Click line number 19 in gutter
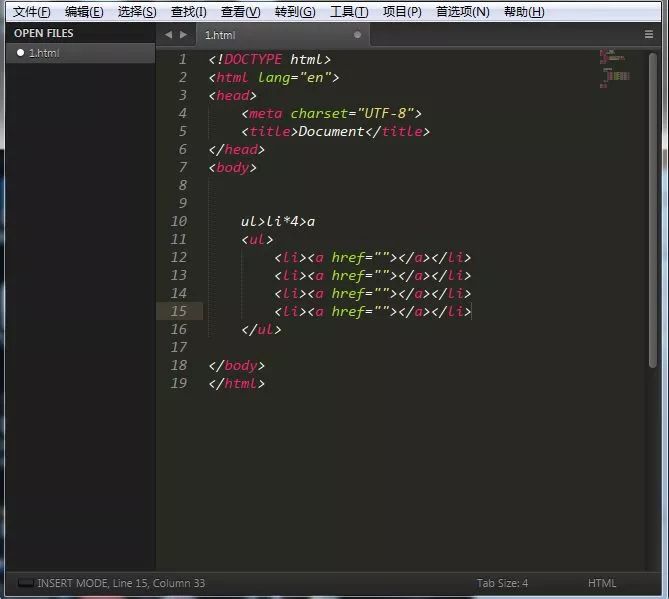The height and width of the screenshot is (599, 669). (x=179, y=384)
